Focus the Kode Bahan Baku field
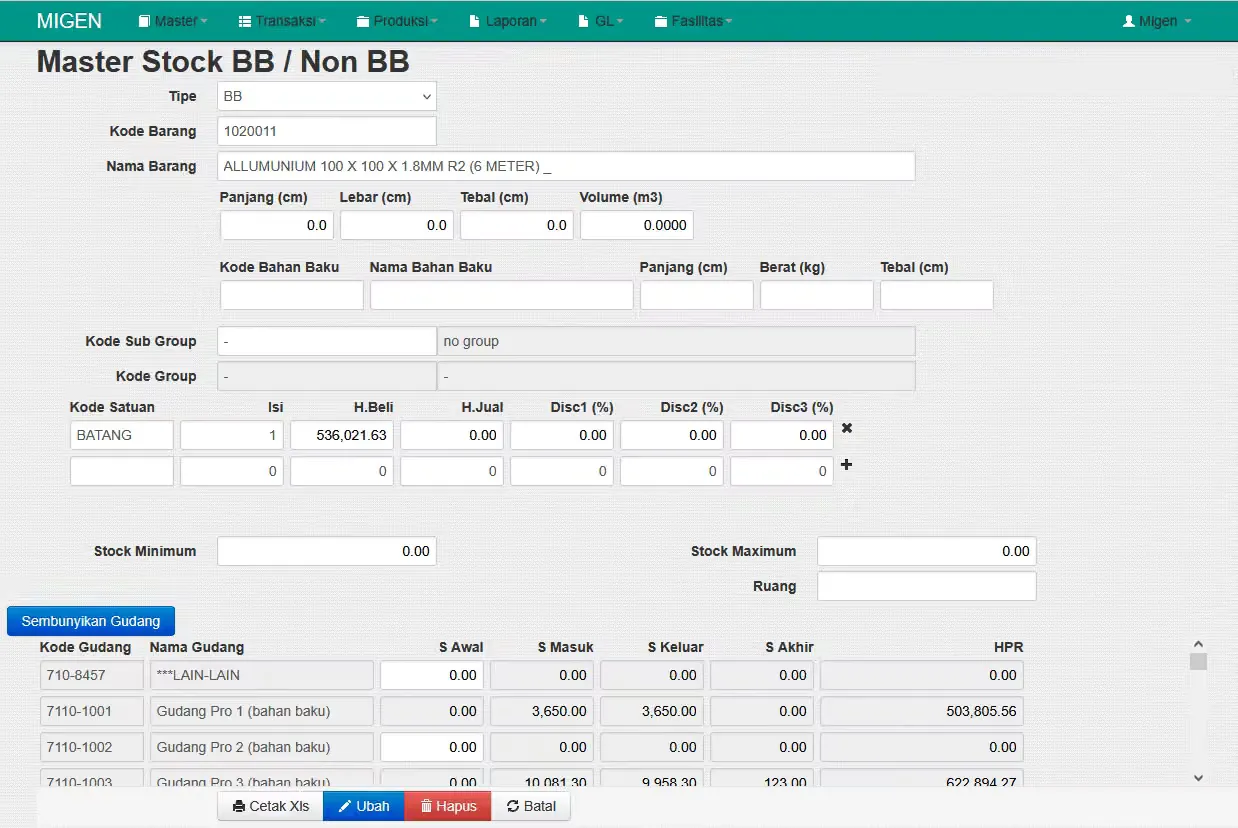1238x828 pixels. (292, 295)
